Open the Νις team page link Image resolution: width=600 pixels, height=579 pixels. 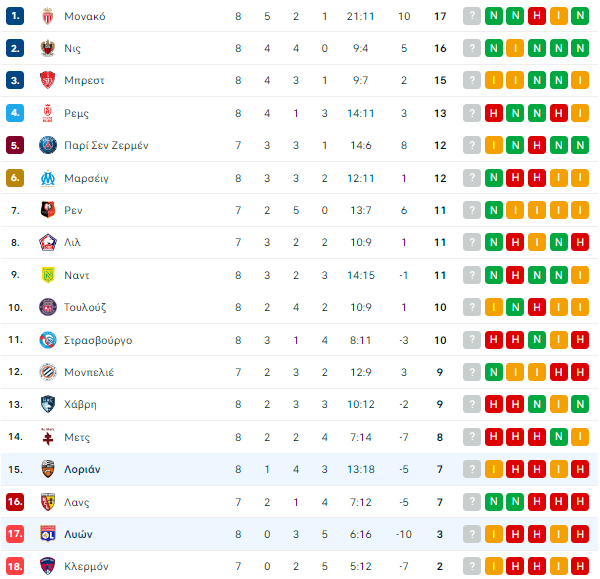pyautogui.click(x=72, y=48)
